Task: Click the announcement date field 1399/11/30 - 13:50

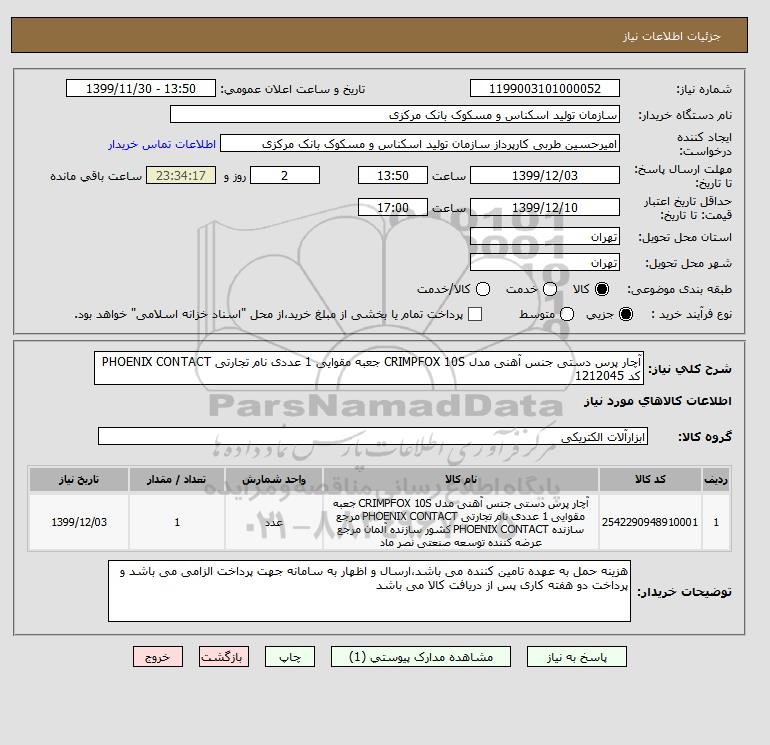Action: (141, 88)
